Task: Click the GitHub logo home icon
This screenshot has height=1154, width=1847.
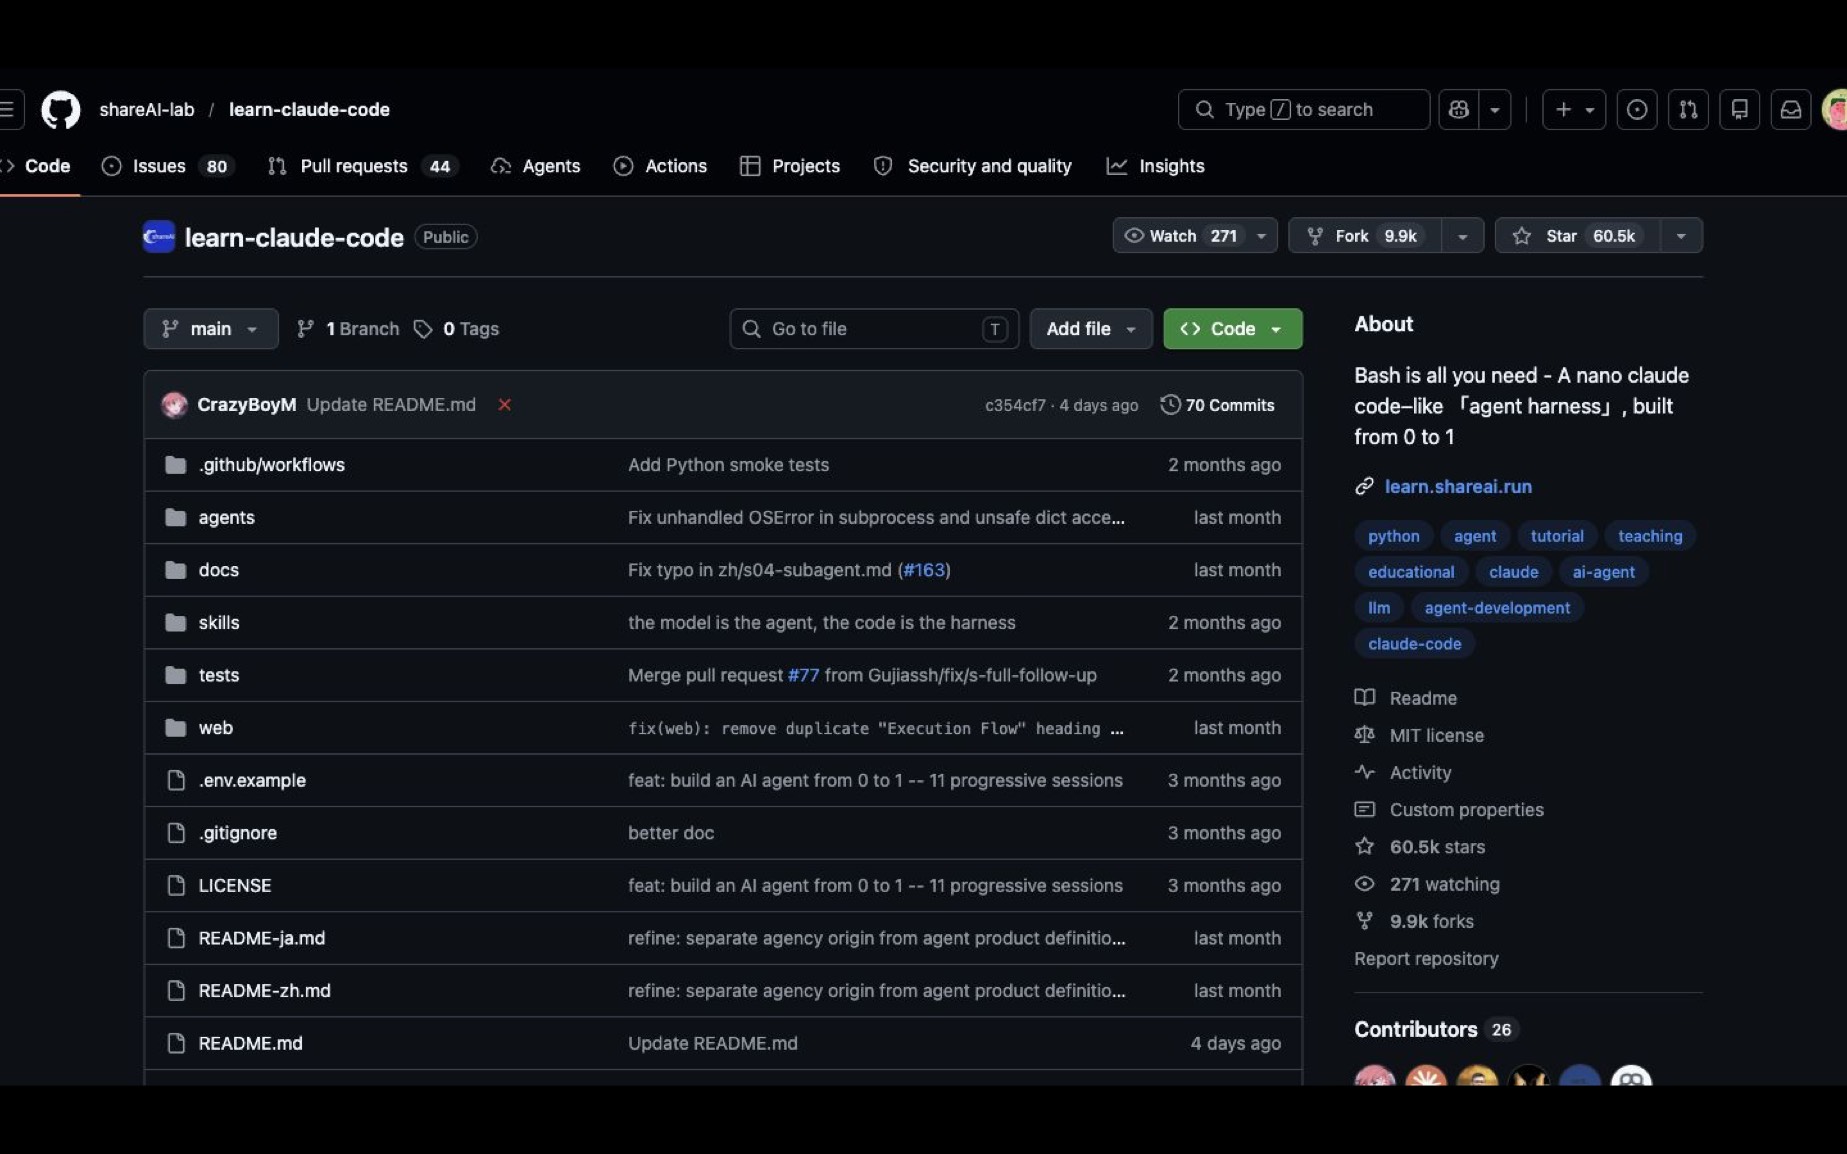Action: [x=60, y=110]
